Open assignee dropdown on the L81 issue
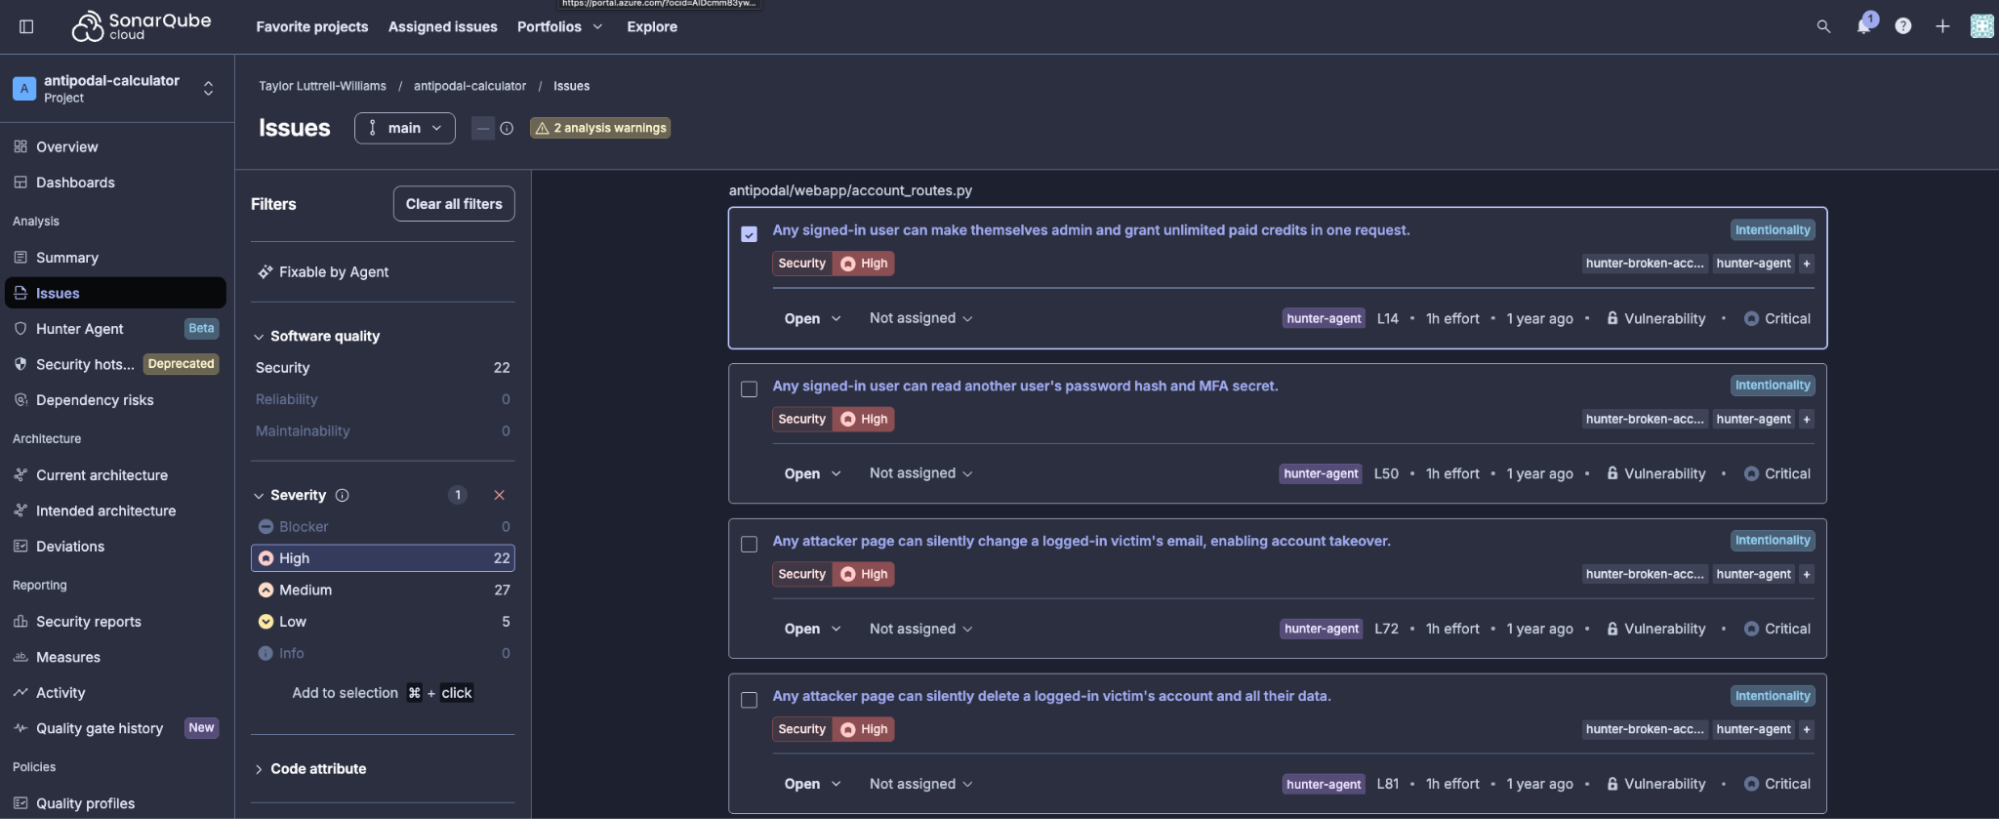The image size is (1999, 819). tap(921, 784)
